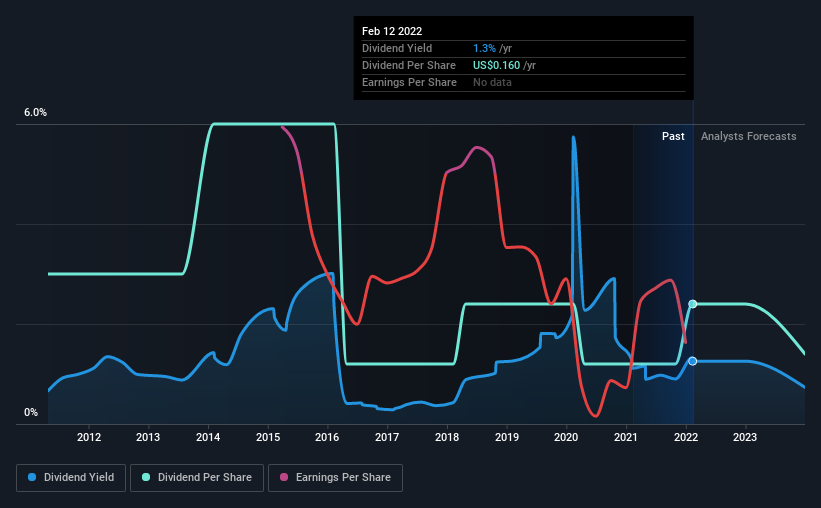Click the 2018 x-axis label
821x508 pixels.
click(x=447, y=437)
